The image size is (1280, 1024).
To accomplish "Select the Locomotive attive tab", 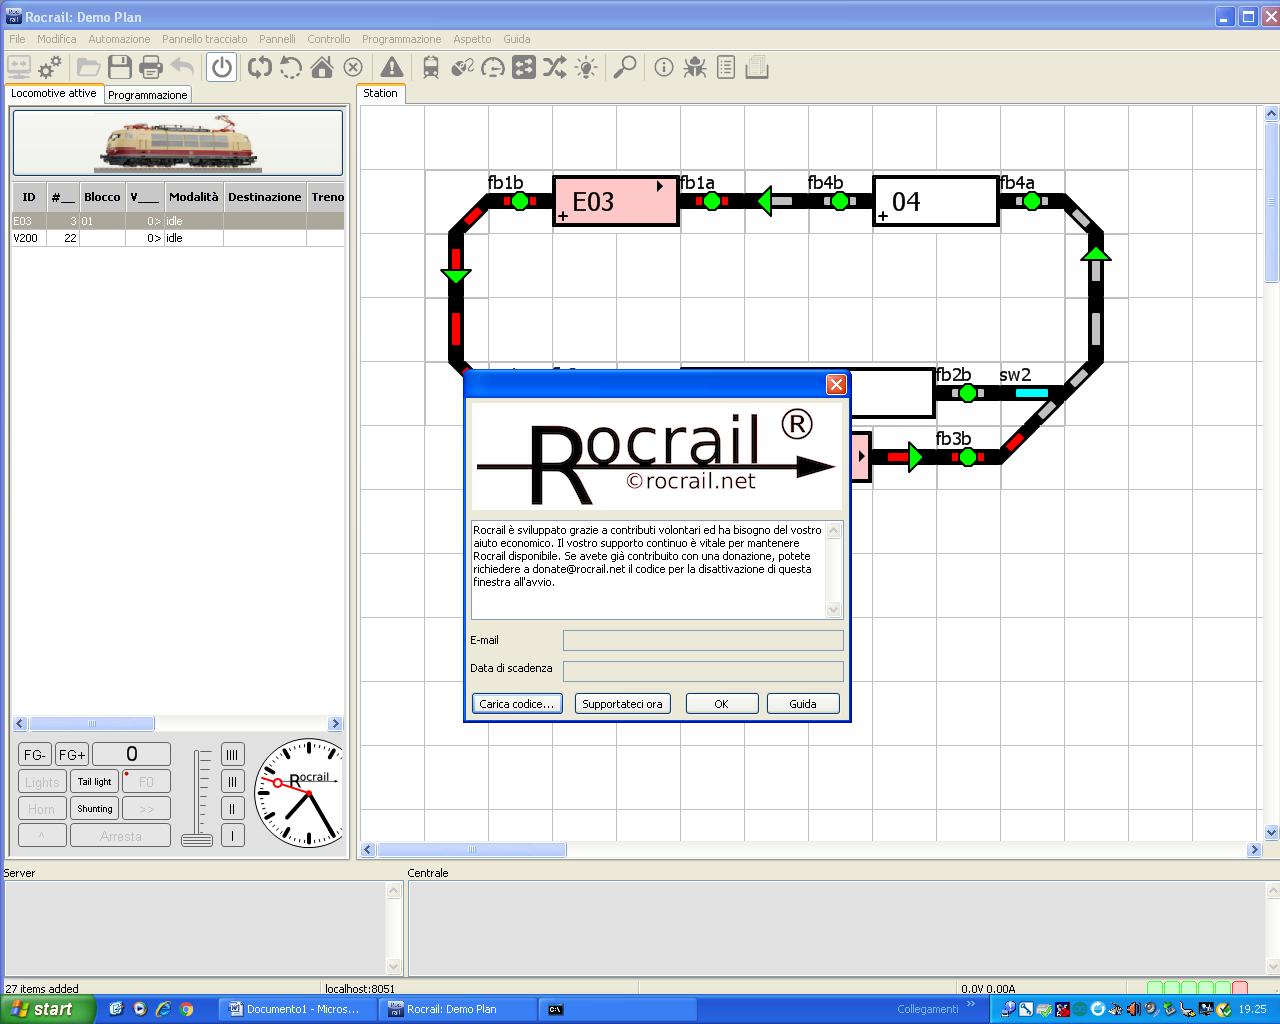I will (54, 93).
